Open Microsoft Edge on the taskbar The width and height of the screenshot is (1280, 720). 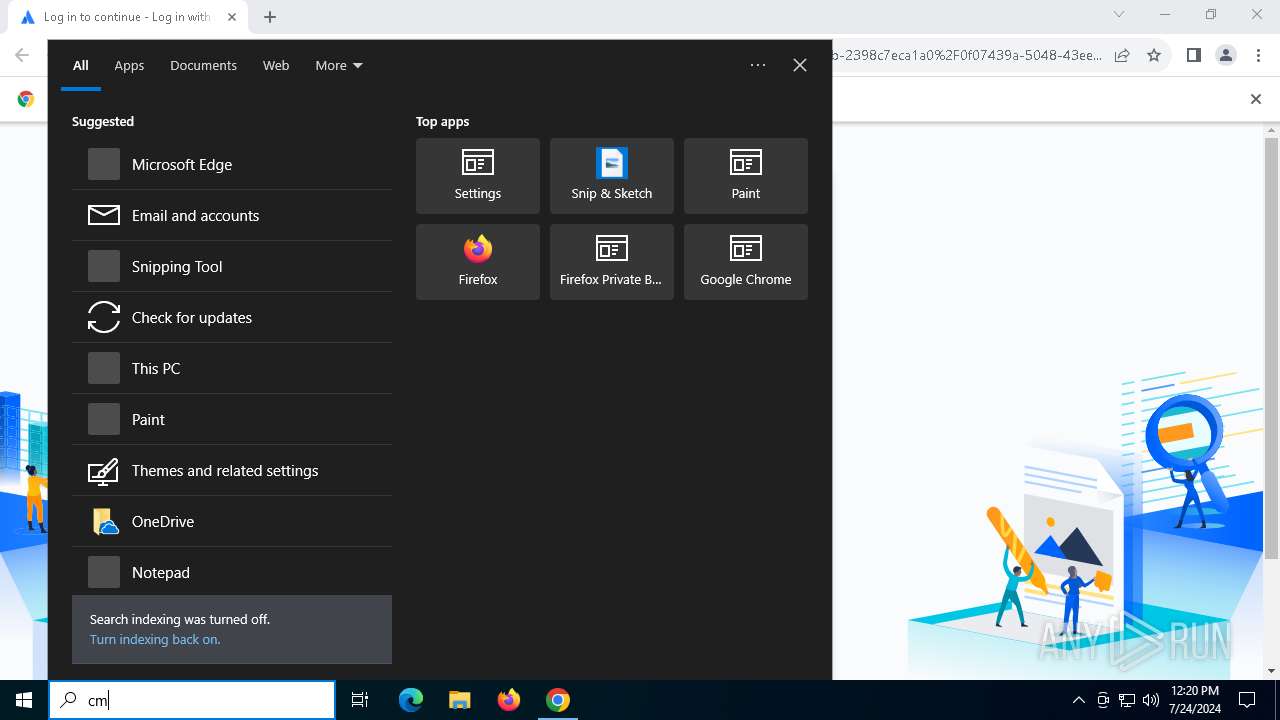coord(411,700)
